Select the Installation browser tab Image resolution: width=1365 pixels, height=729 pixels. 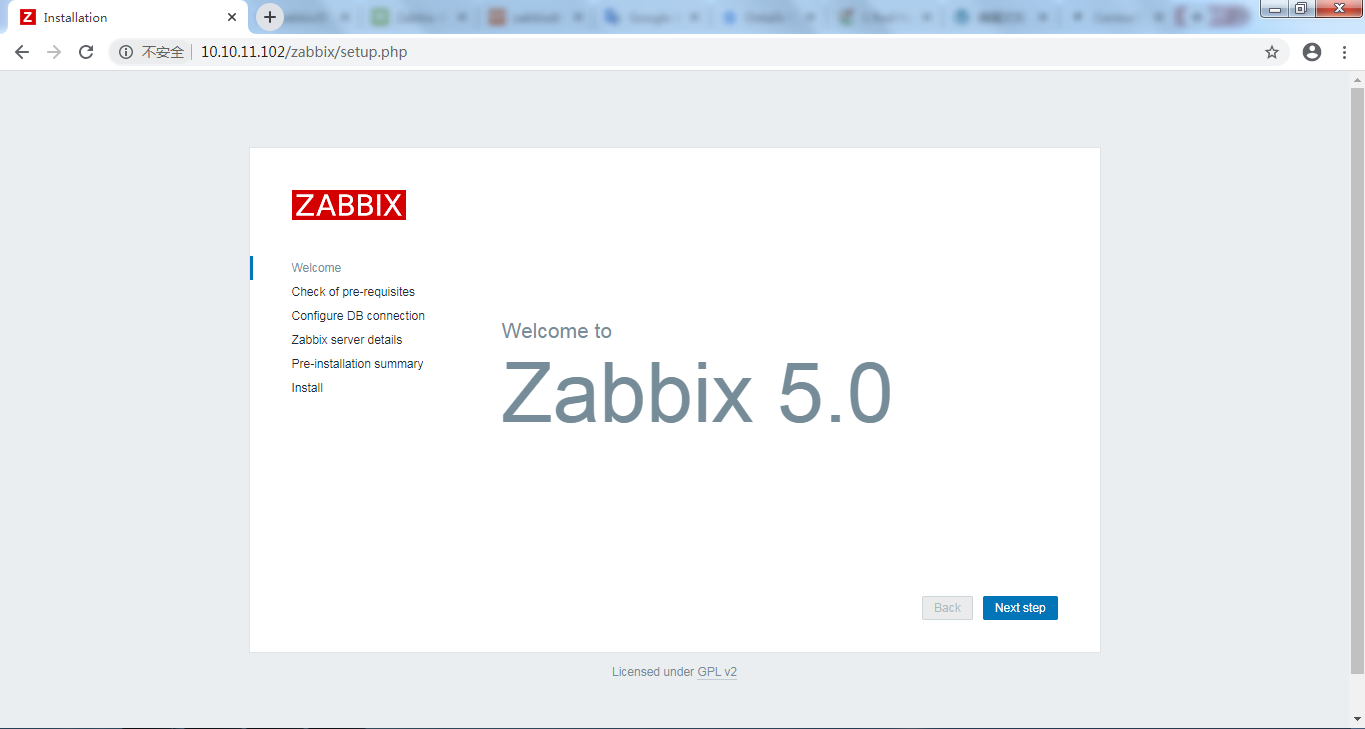tap(128, 17)
